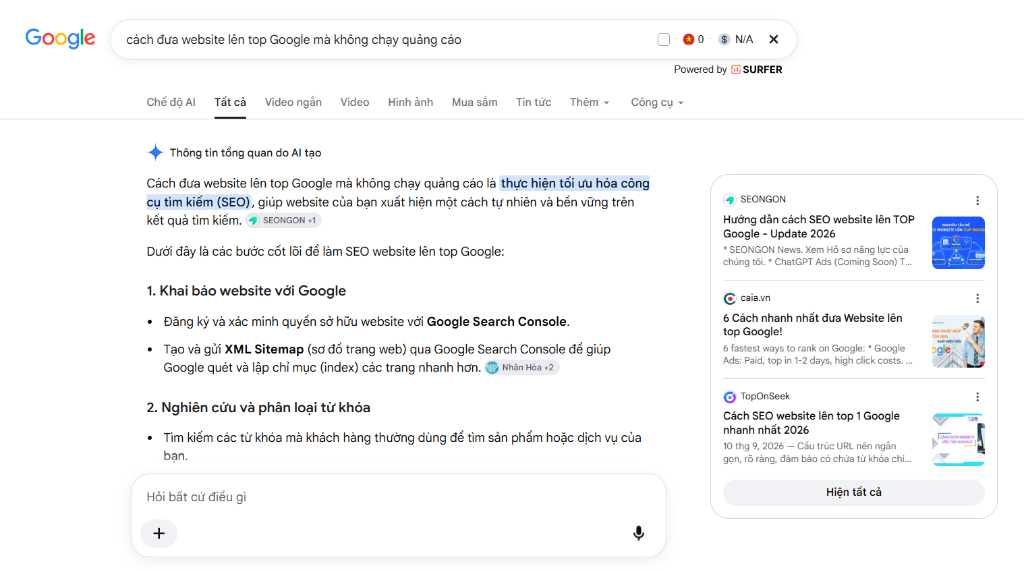Image resolution: width=1024 pixels, height=573 pixels.
Task: Click the highlighted SEO phrase in overview
Action: pos(398,193)
